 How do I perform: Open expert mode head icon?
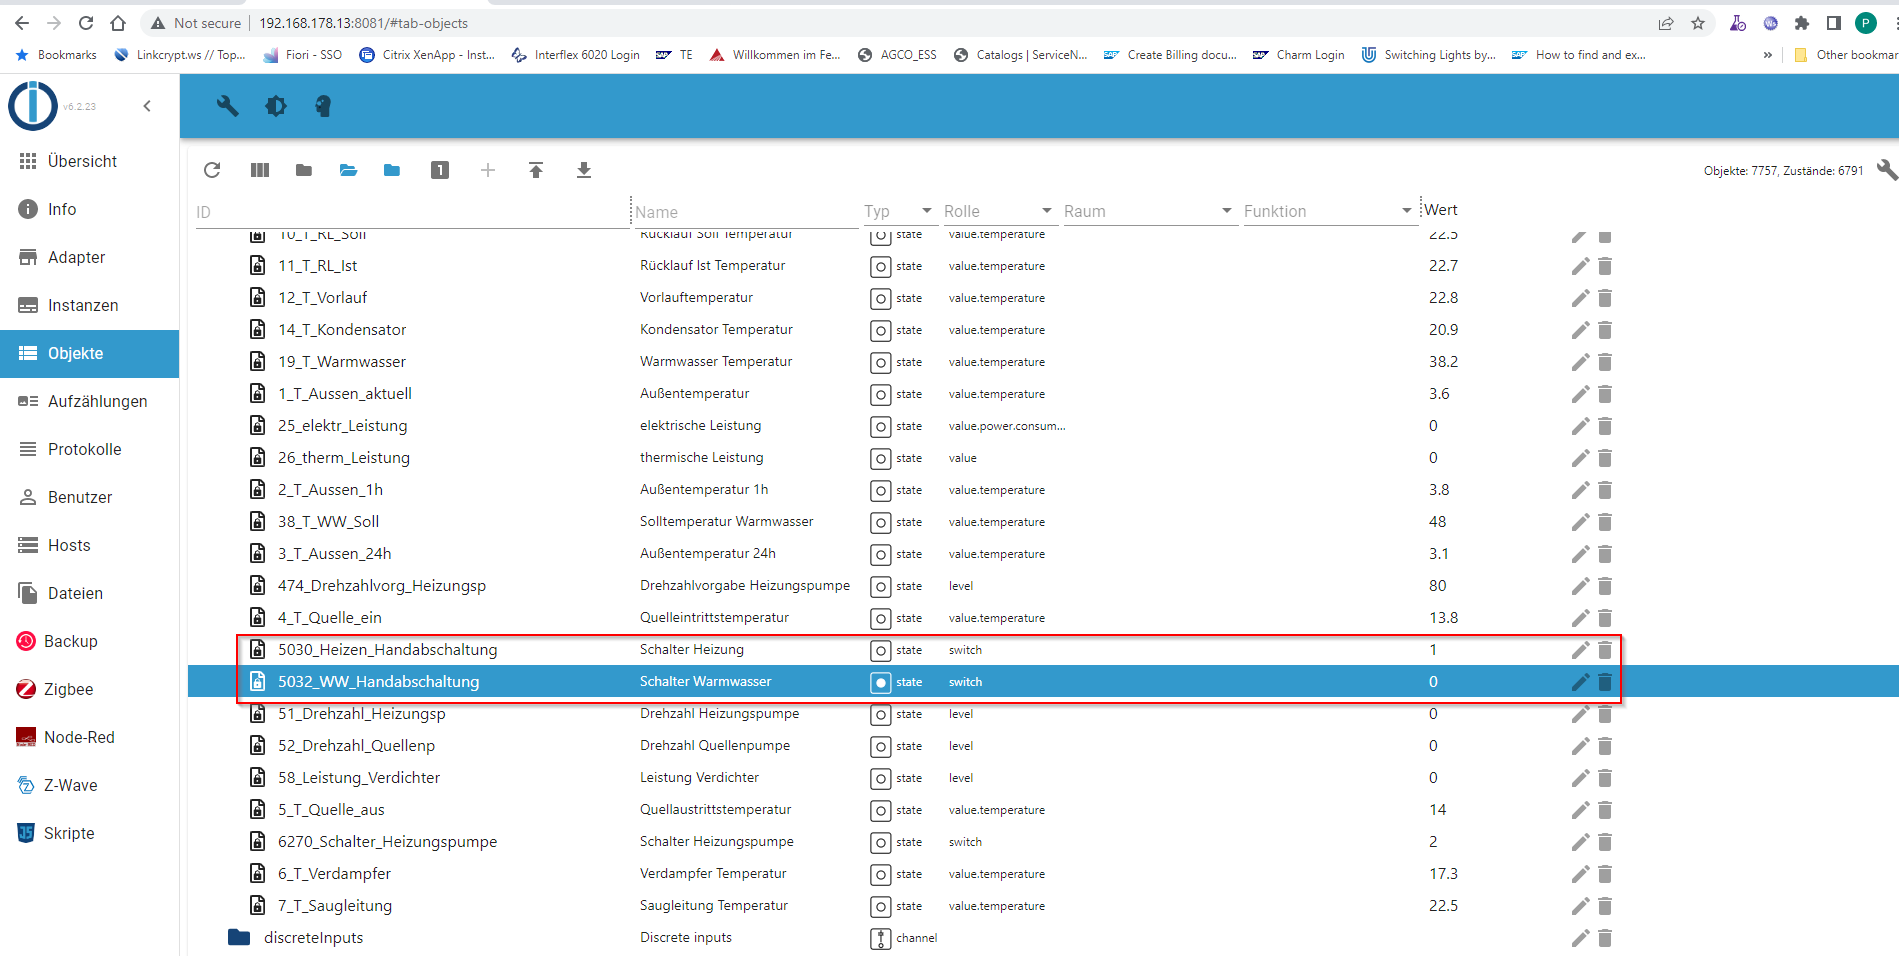pos(323,106)
